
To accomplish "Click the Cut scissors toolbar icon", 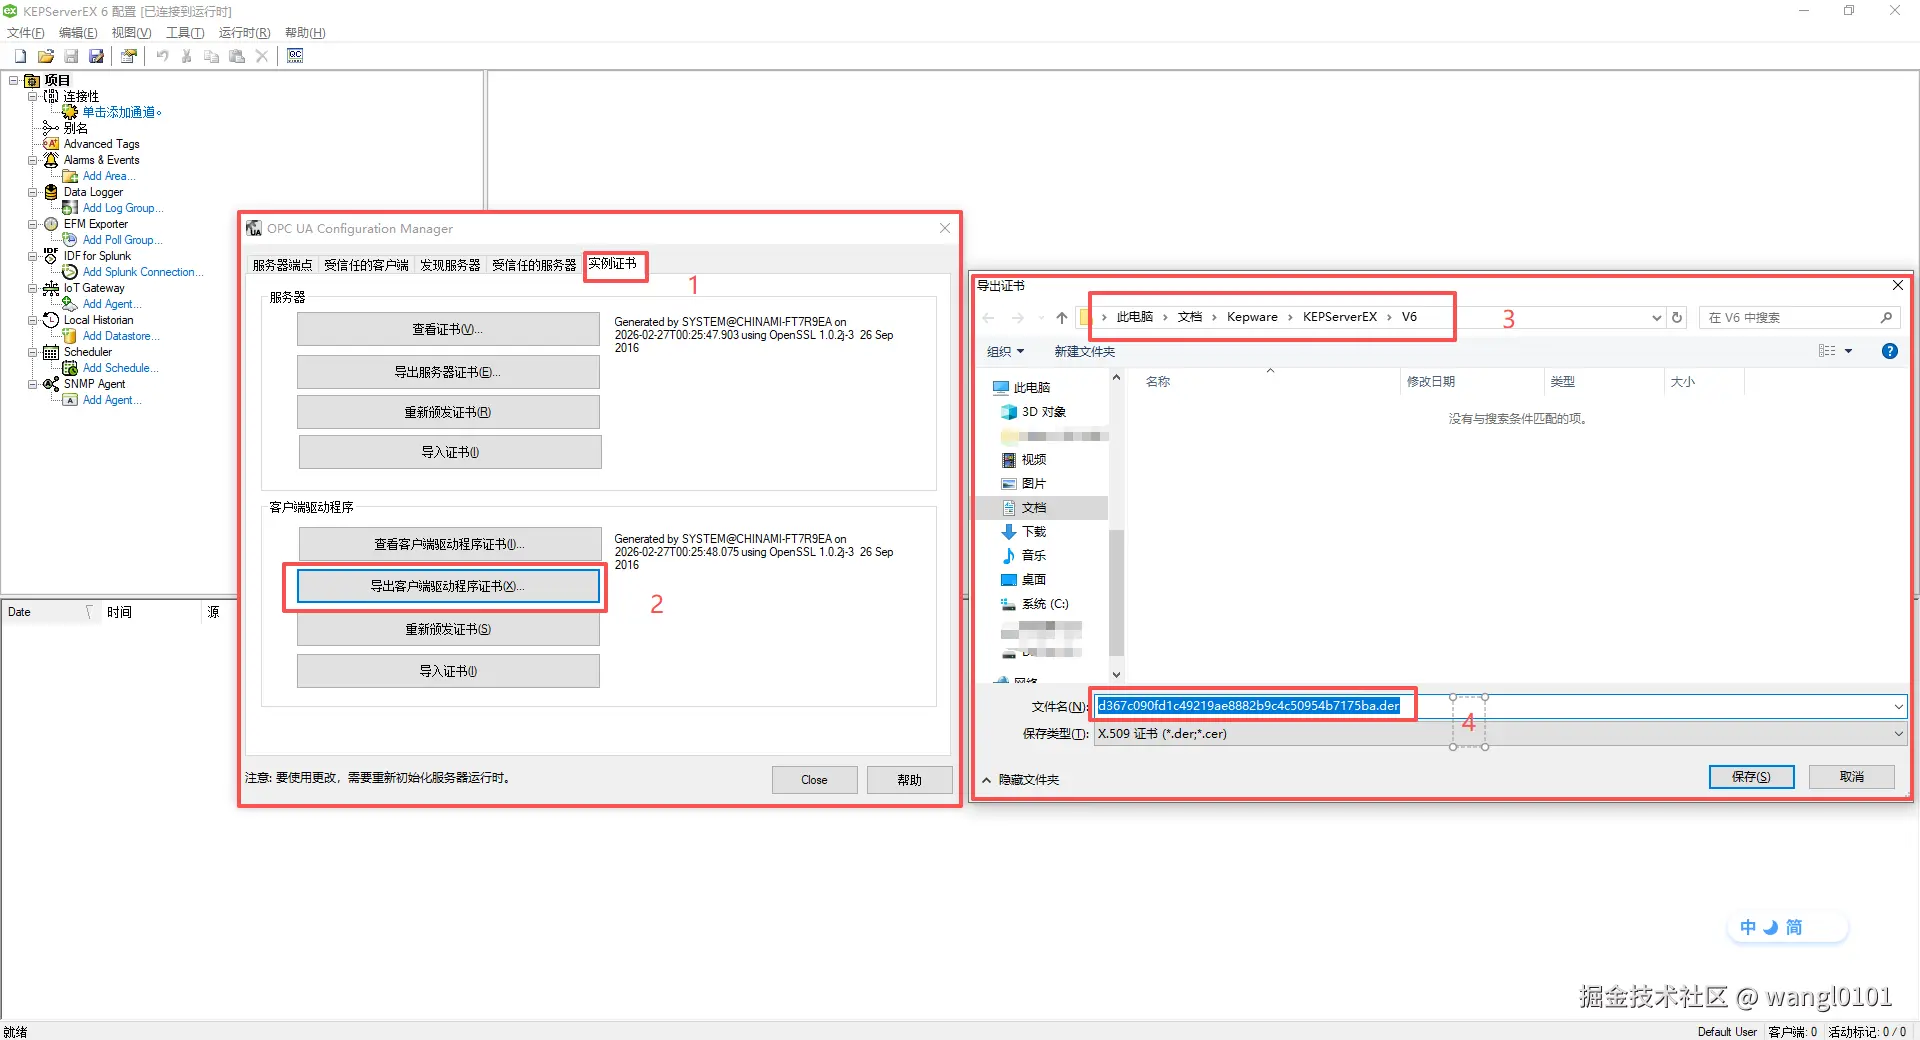I will [x=187, y=56].
